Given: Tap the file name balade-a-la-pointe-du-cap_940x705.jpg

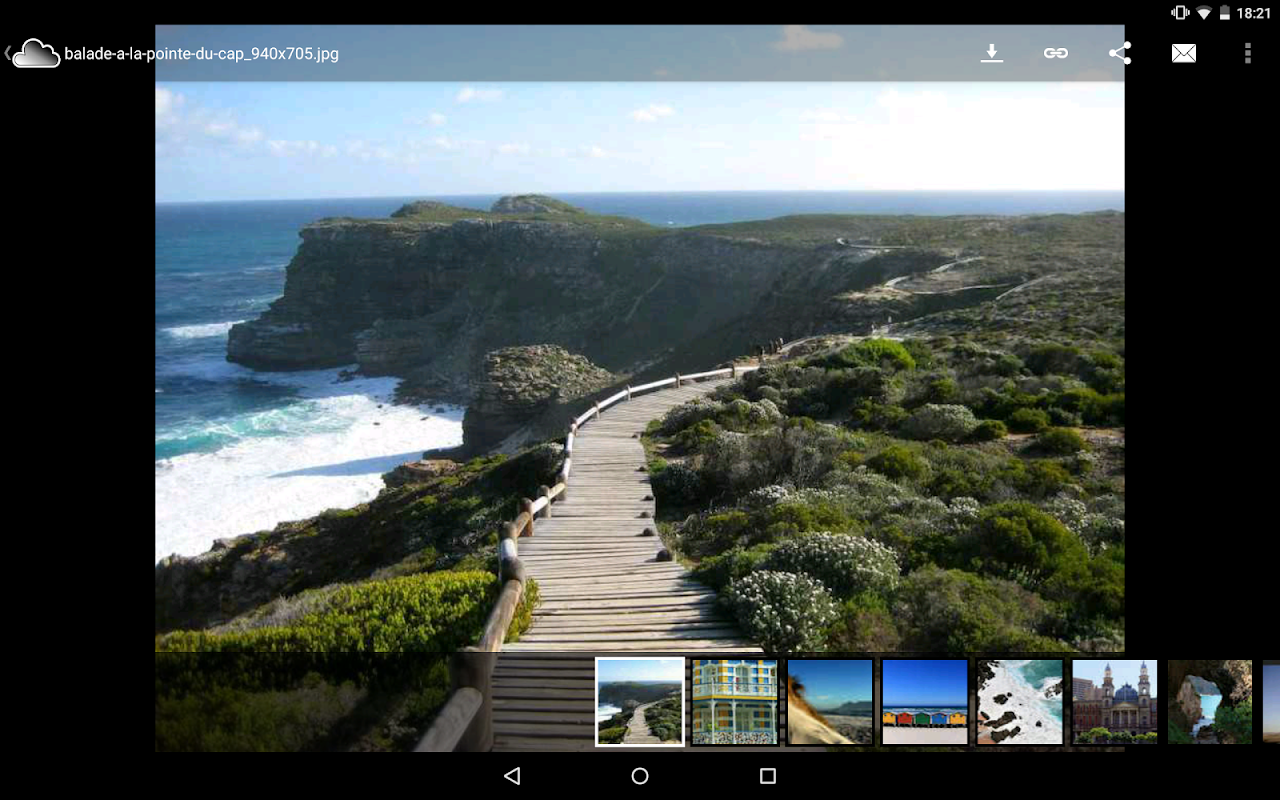Looking at the screenshot, I should (201, 54).
